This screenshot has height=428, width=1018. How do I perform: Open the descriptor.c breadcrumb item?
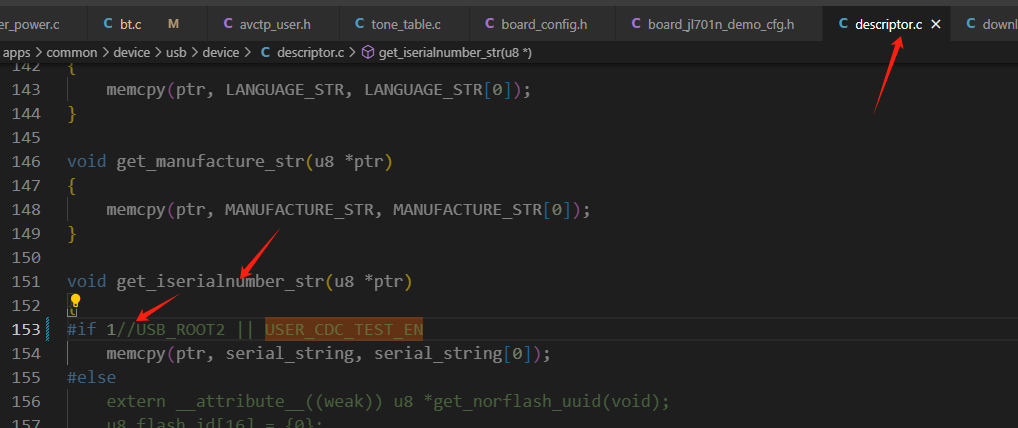[310, 53]
